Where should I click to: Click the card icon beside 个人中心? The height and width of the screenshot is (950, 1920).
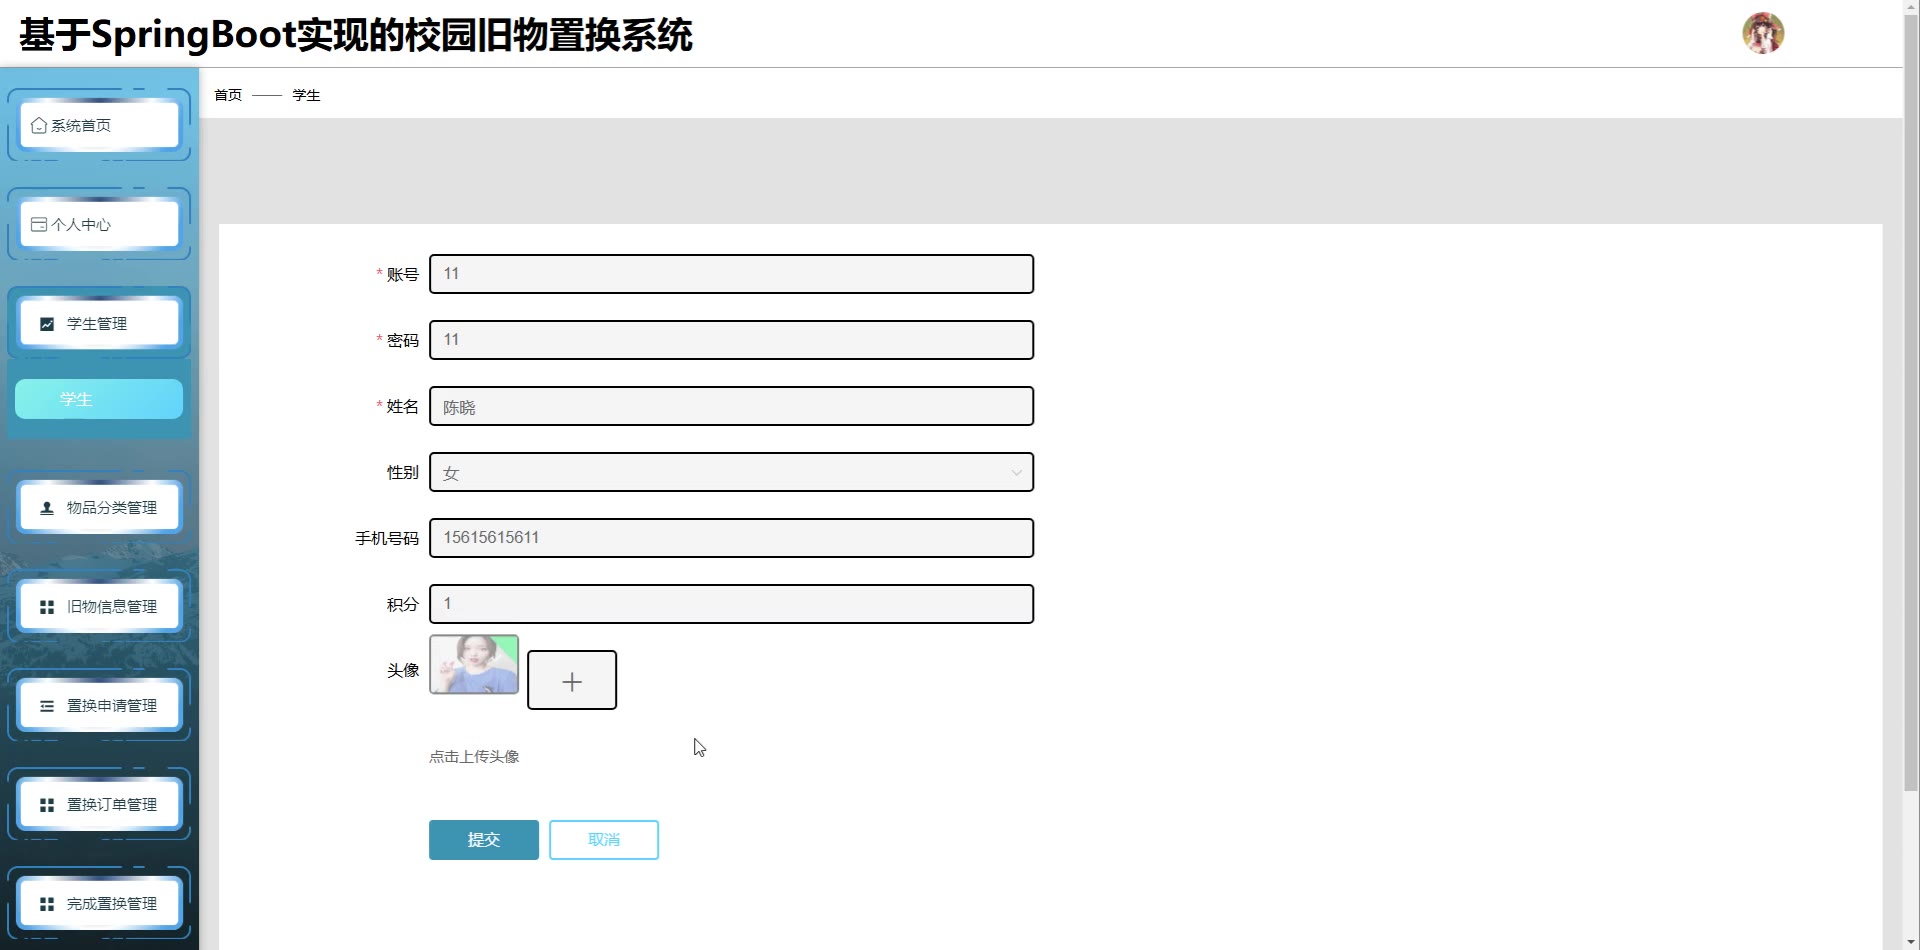pos(39,225)
